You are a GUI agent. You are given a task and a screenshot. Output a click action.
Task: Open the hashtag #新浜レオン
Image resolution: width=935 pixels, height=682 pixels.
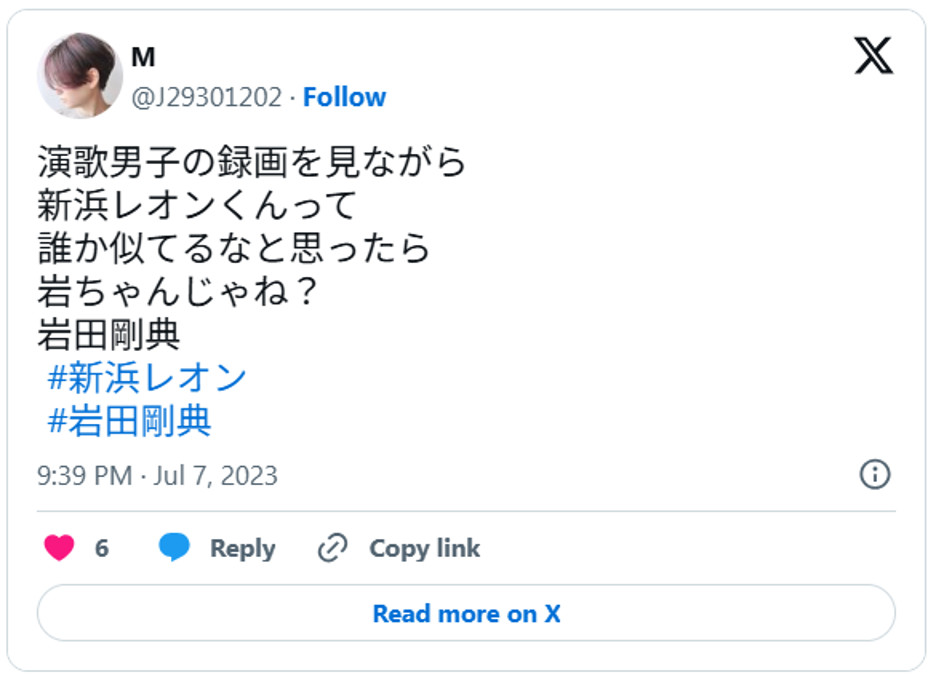(x=151, y=376)
